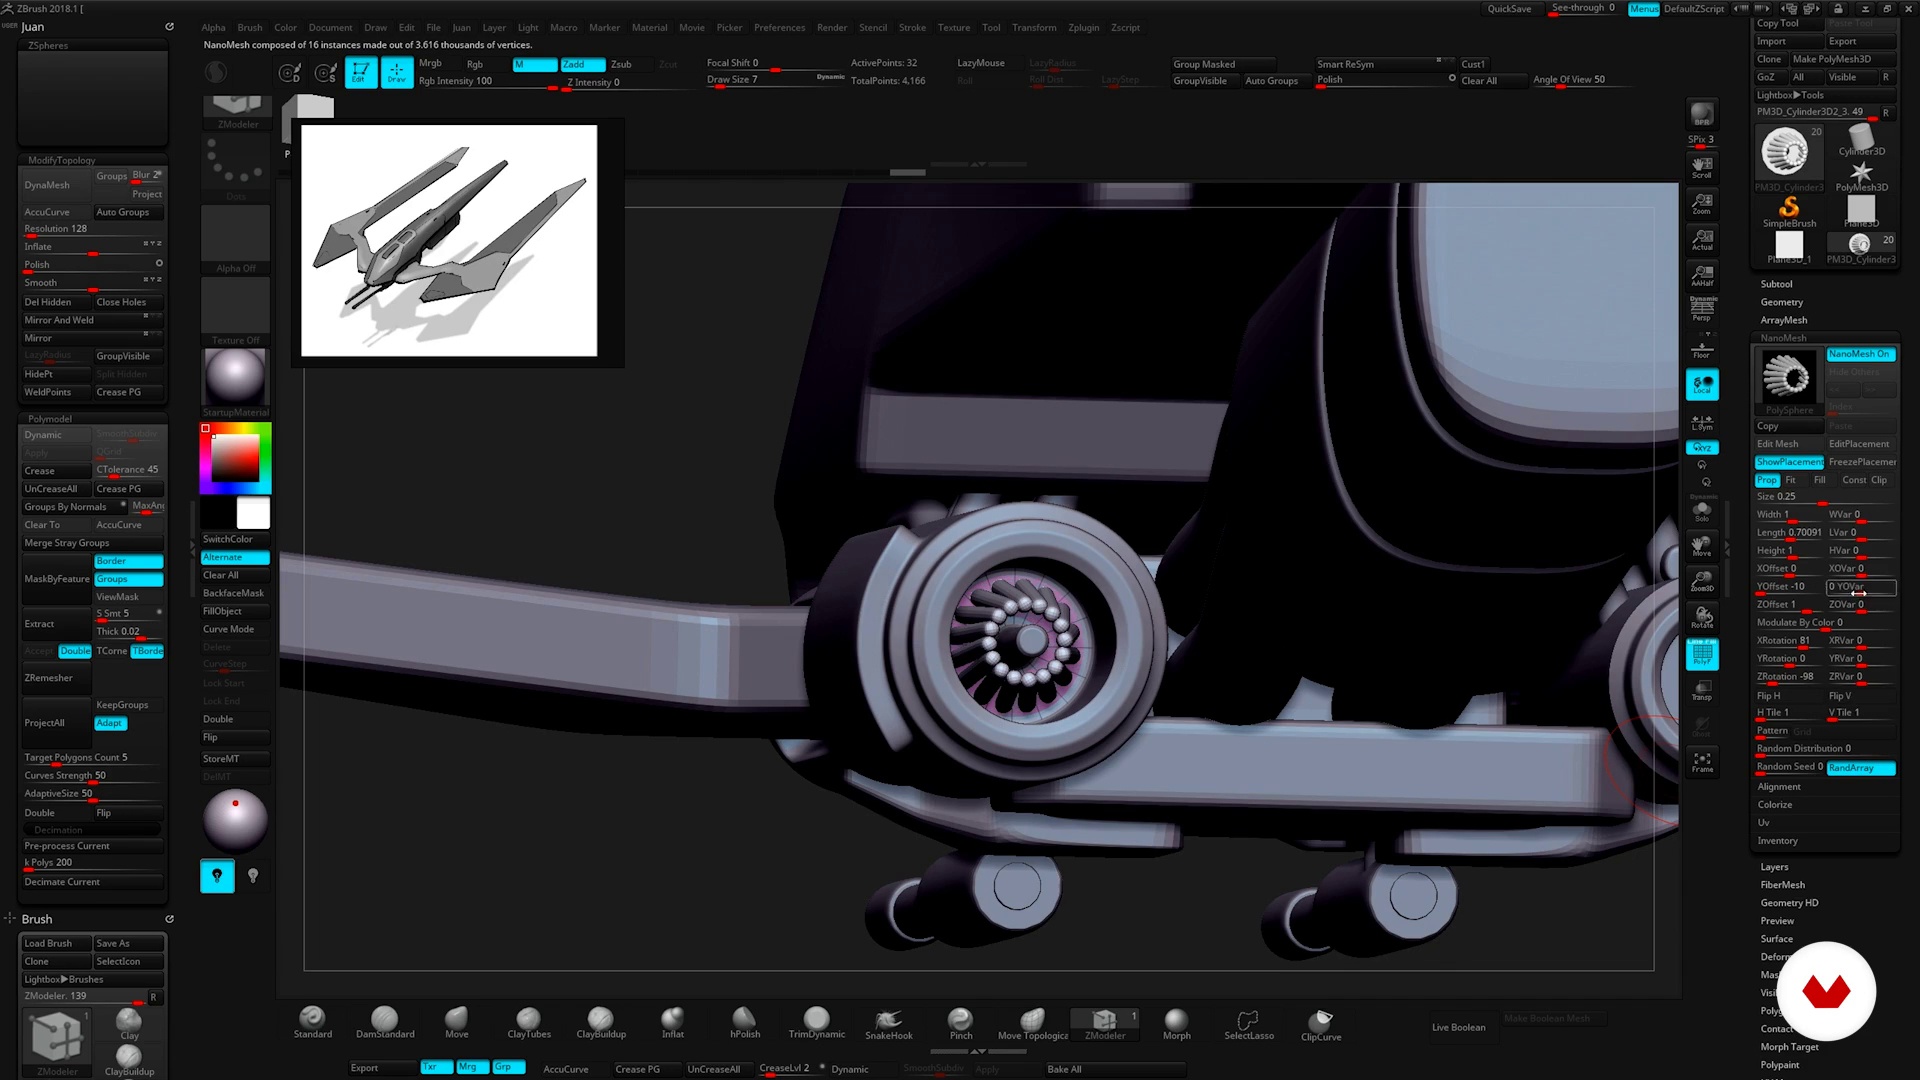This screenshot has width=1920, height=1080.
Task: Choose the TrimDynamic brush
Action: pyautogui.click(x=817, y=1023)
